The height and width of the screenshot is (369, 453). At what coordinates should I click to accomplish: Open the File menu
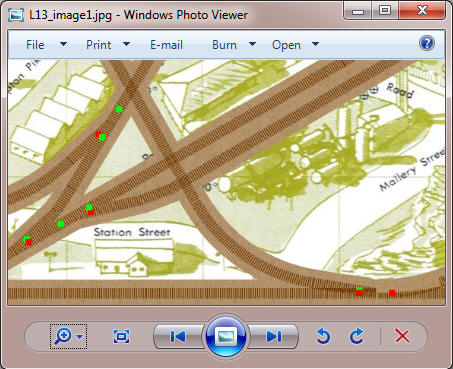pyautogui.click(x=35, y=45)
